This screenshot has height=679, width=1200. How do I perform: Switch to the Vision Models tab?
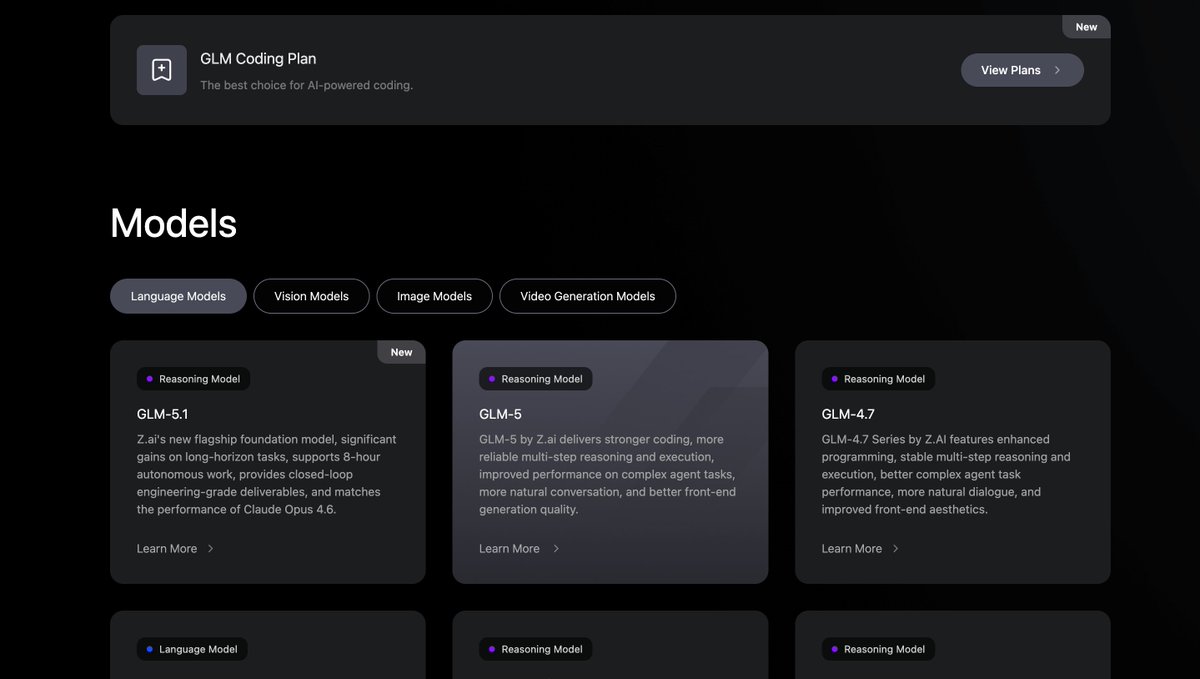pyautogui.click(x=311, y=296)
